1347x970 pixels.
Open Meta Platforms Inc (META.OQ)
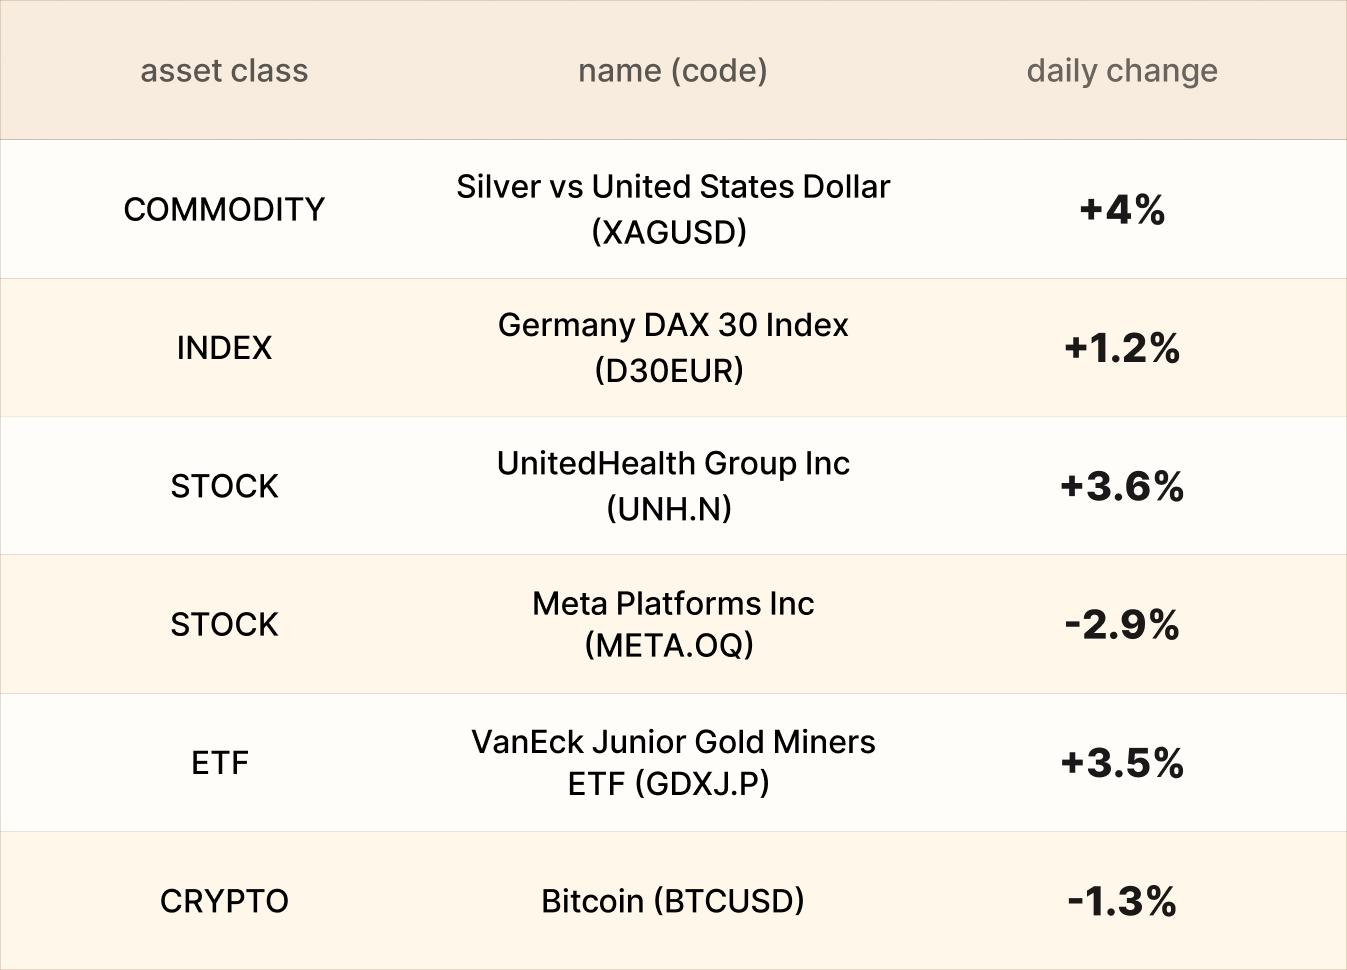[673, 624]
